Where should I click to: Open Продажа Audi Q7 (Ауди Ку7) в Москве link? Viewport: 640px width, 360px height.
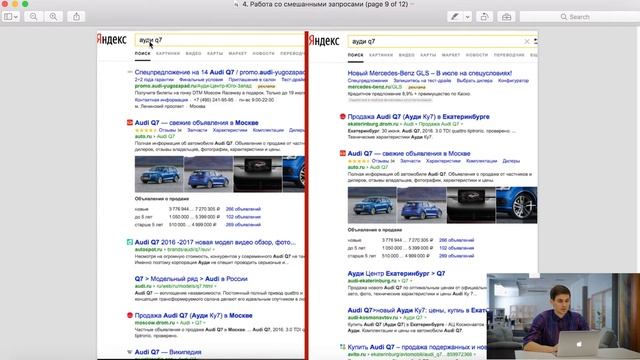pos(193,316)
